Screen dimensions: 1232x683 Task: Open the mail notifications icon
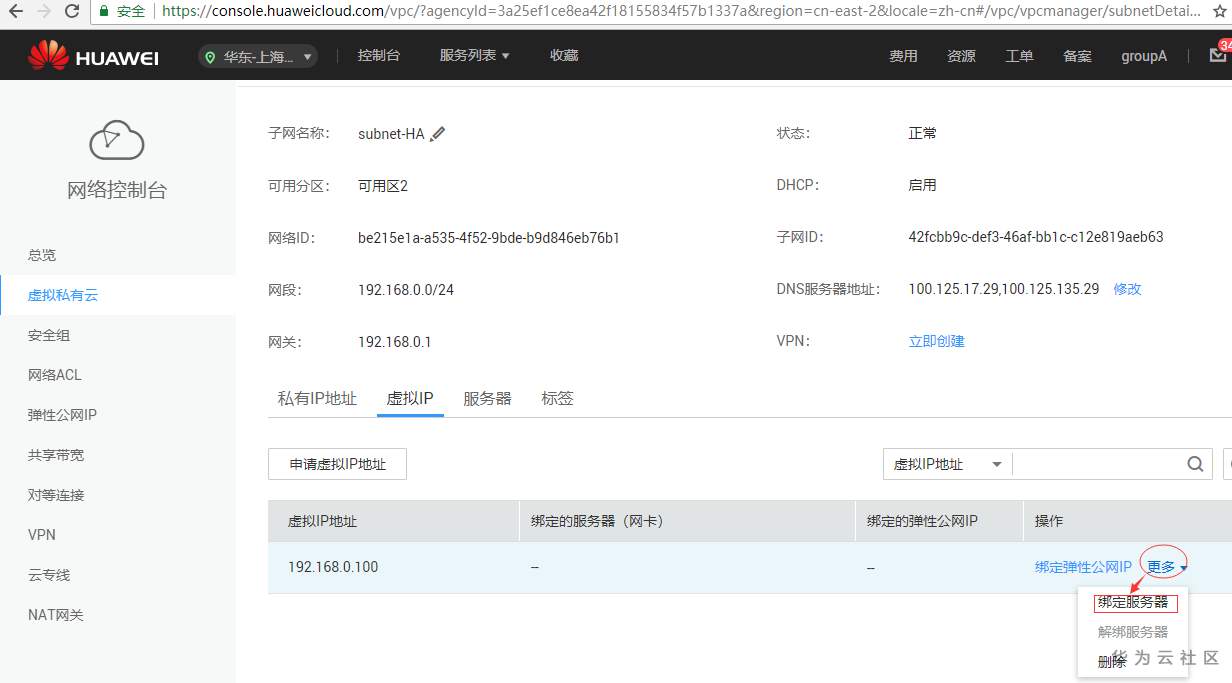click(x=1217, y=56)
